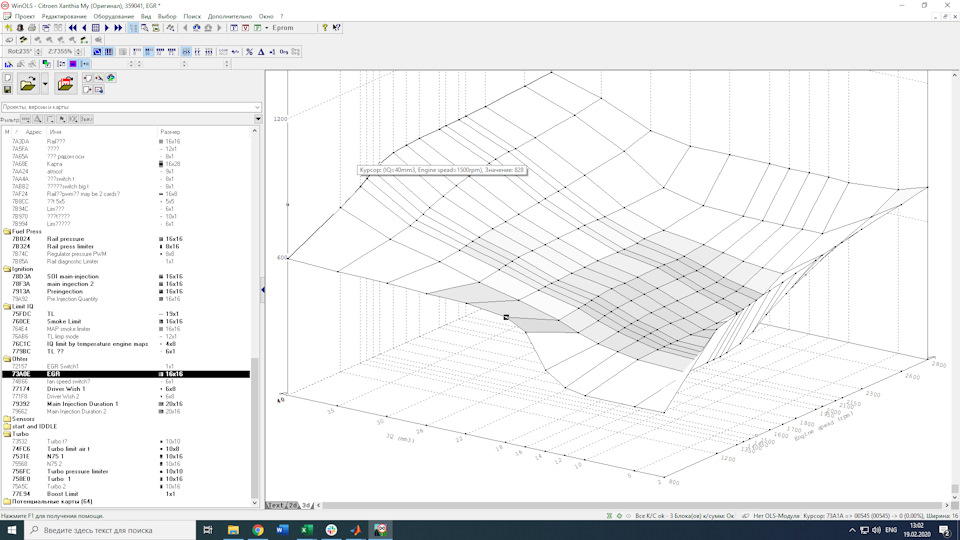The width and height of the screenshot is (960, 540).
Task: Jump to last map with double-right arrow
Action: pos(118,28)
